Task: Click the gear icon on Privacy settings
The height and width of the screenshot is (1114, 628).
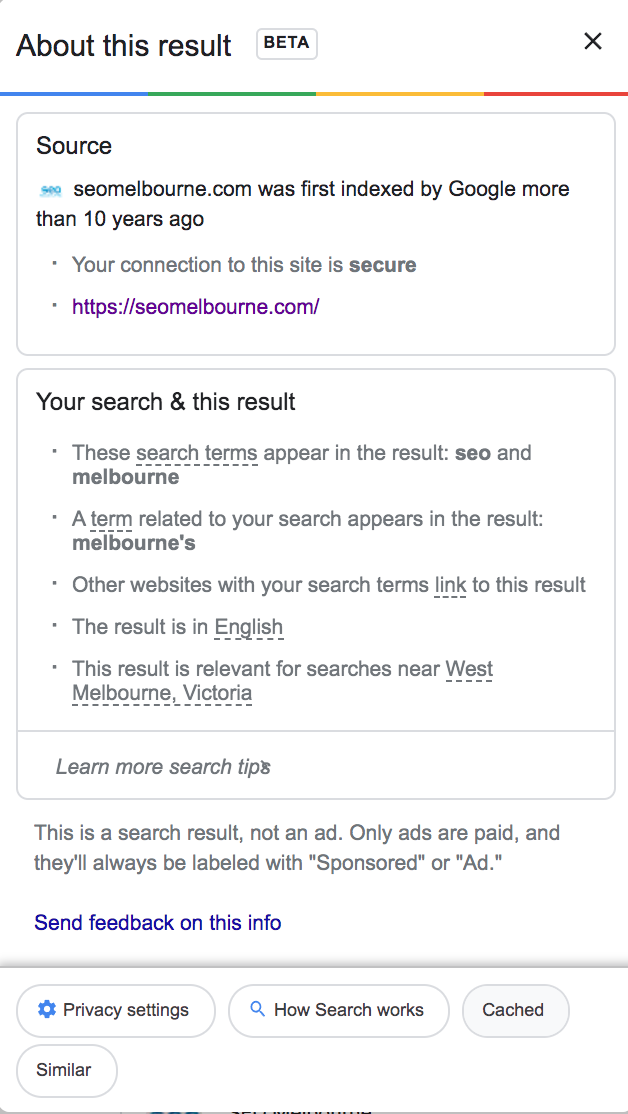Action: 46,1010
